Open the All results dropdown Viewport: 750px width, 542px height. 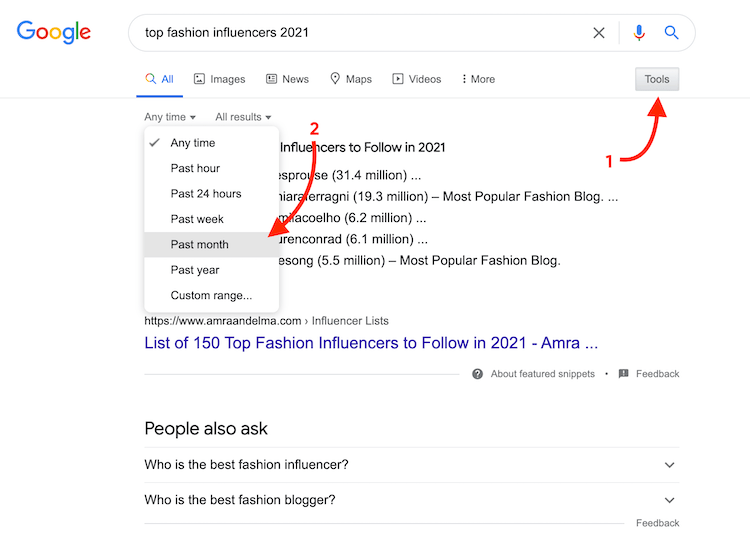point(243,117)
